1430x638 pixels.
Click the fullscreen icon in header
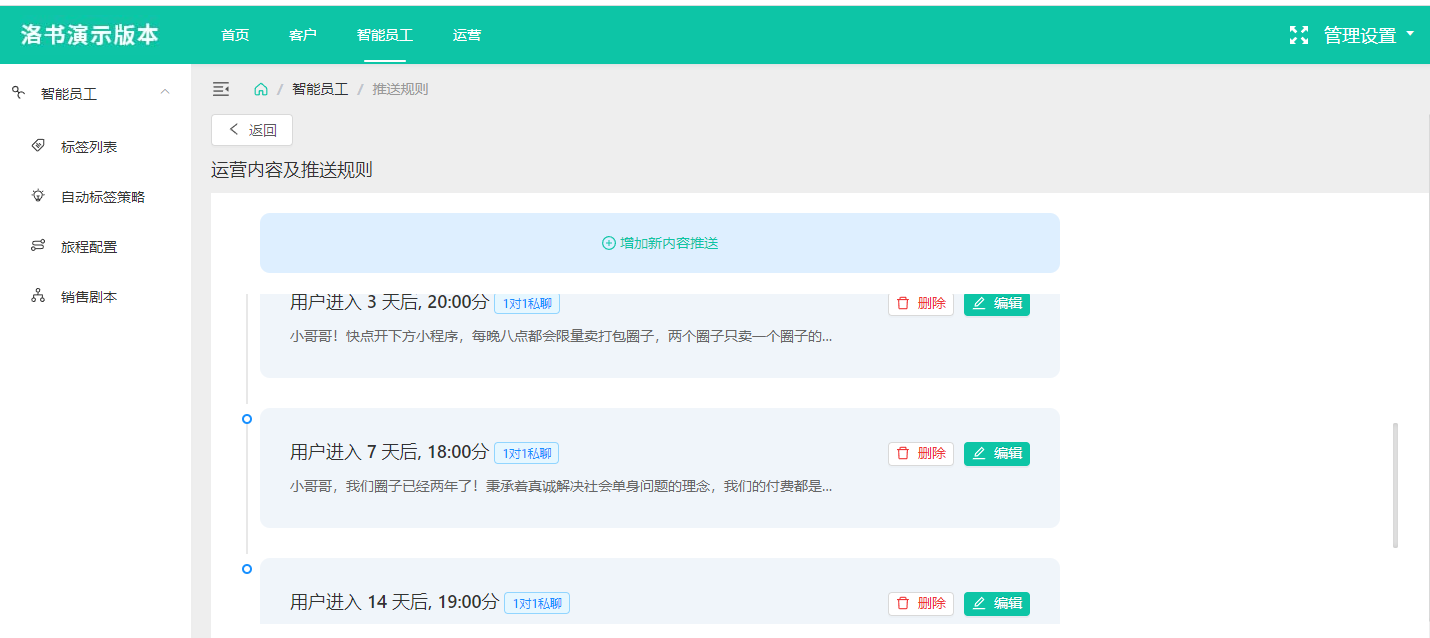click(1298, 35)
